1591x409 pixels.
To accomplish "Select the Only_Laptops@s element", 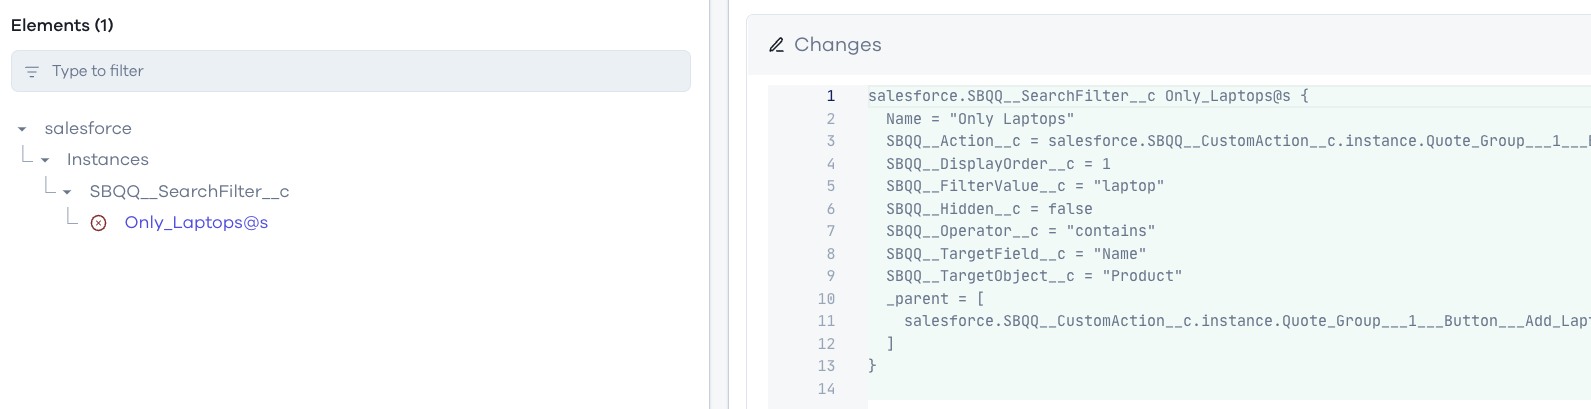I will (196, 222).
